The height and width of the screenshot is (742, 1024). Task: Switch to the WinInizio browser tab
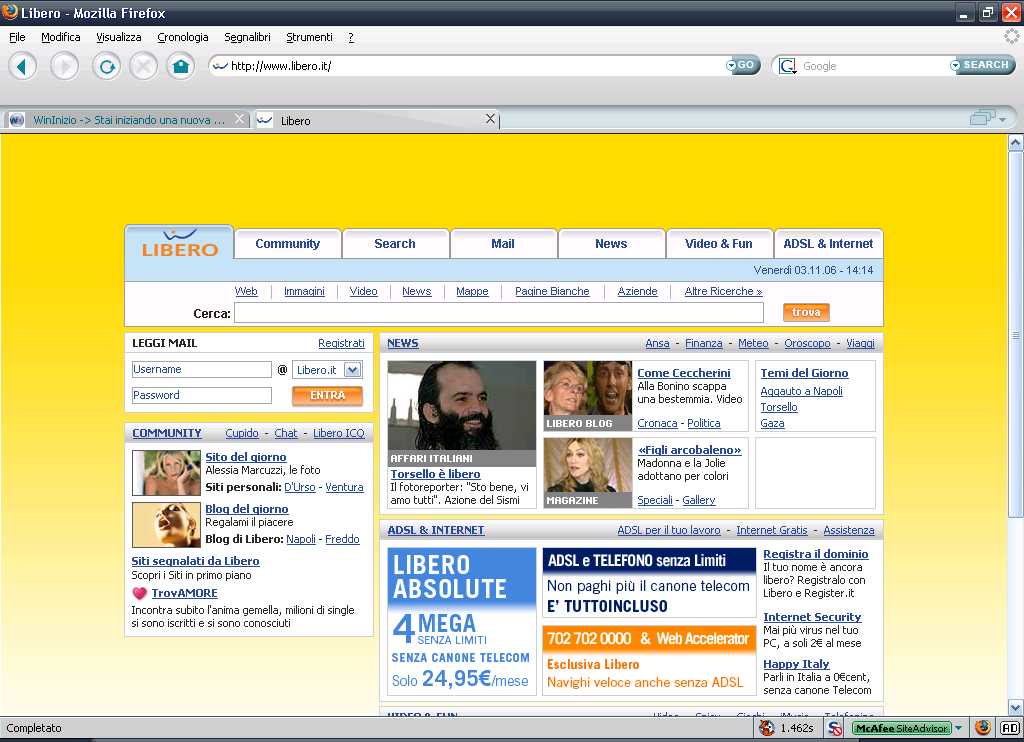coord(128,120)
